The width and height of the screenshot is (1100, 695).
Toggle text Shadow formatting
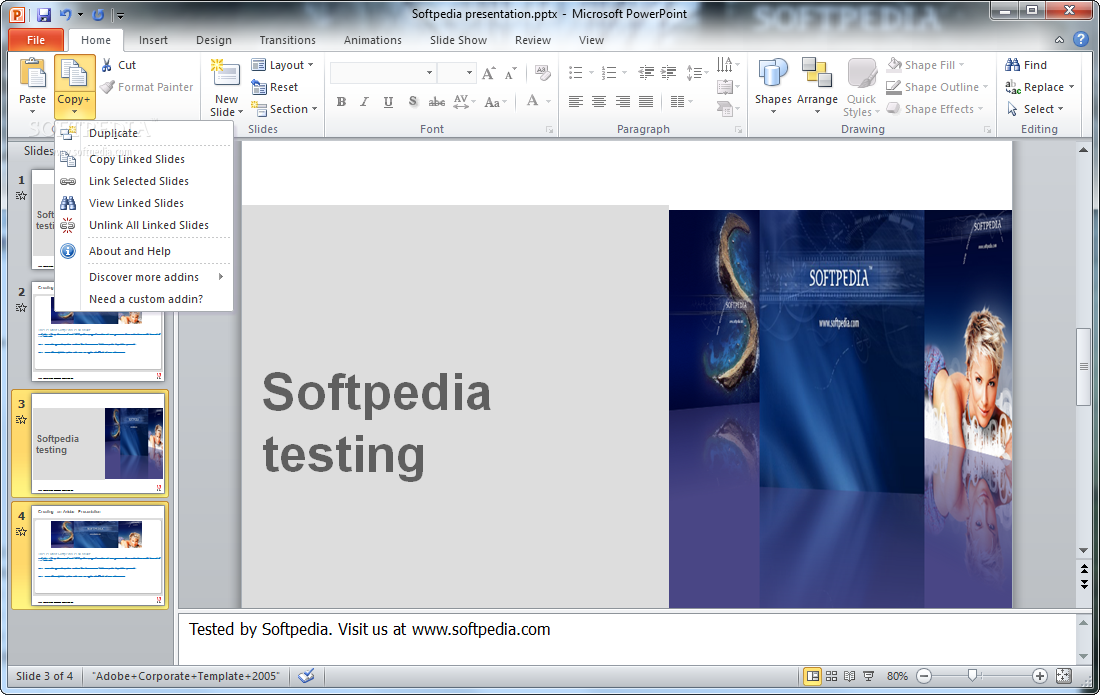[x=412, y=102]
